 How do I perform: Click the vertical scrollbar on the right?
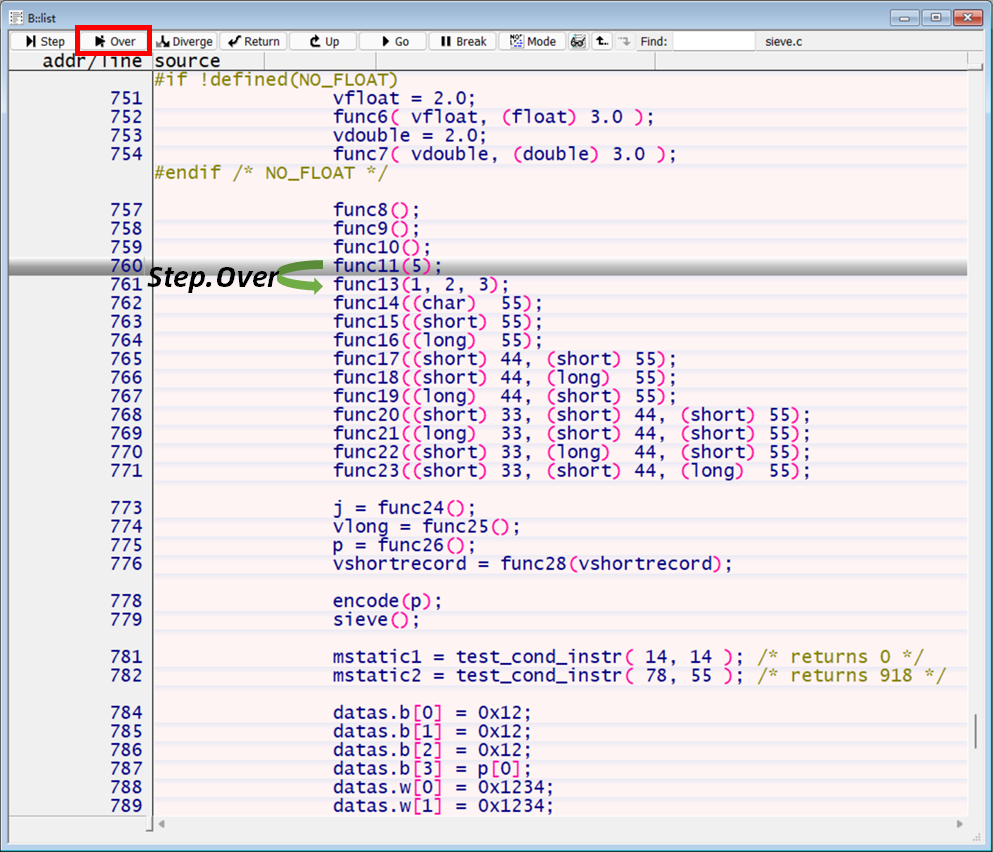pyautogui.click(x=976, y=730)
